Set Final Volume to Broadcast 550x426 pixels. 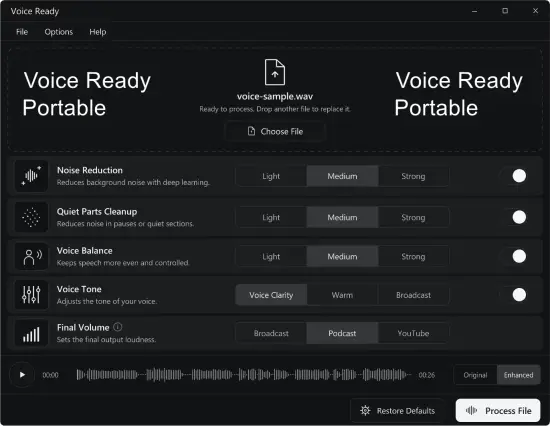(271, 333)
